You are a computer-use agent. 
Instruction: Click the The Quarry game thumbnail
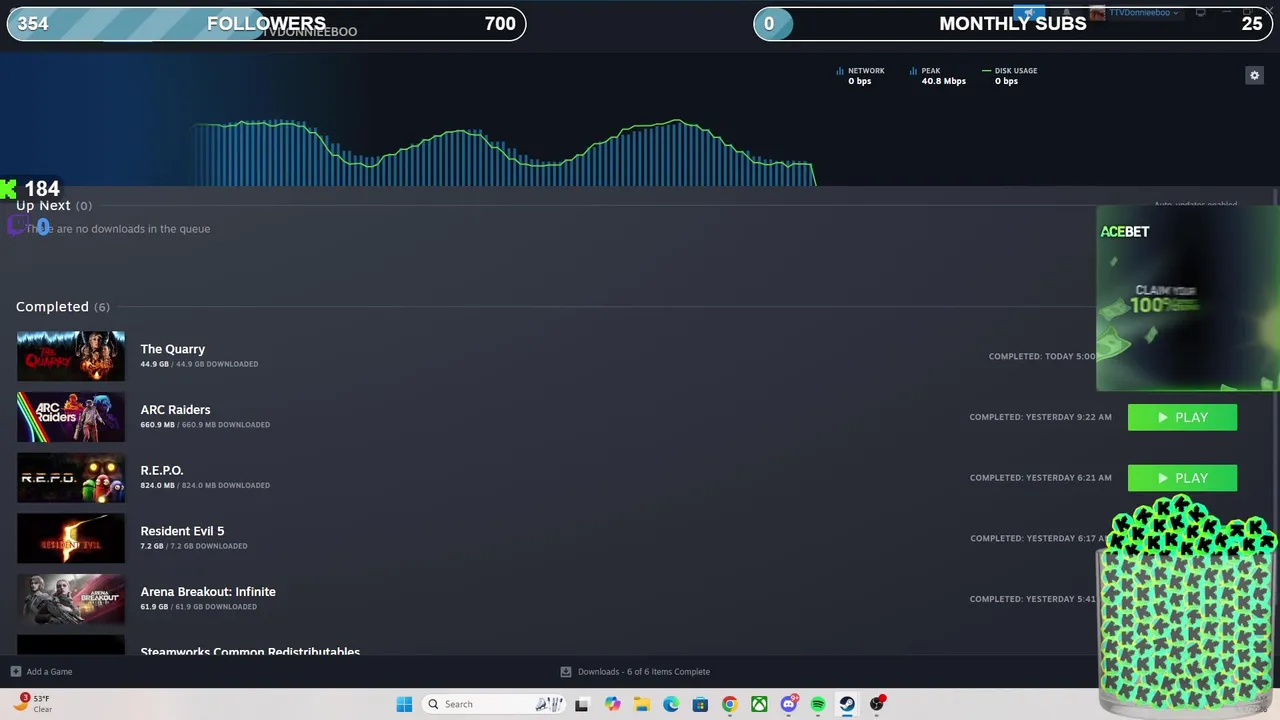[x=71, y=356]
